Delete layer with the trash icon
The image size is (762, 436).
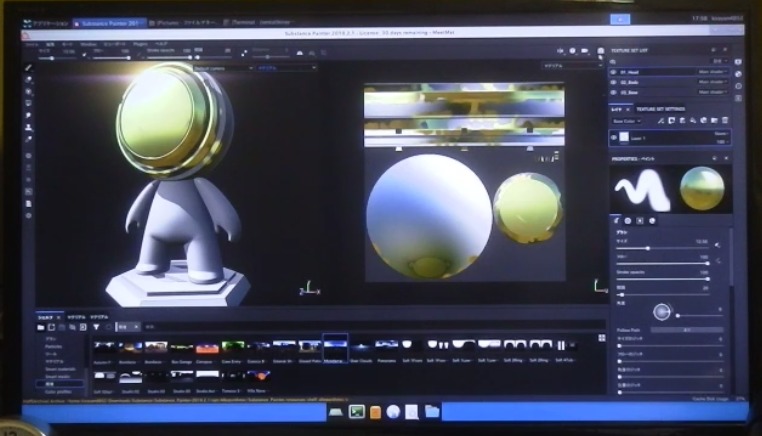tap(725, 121)
